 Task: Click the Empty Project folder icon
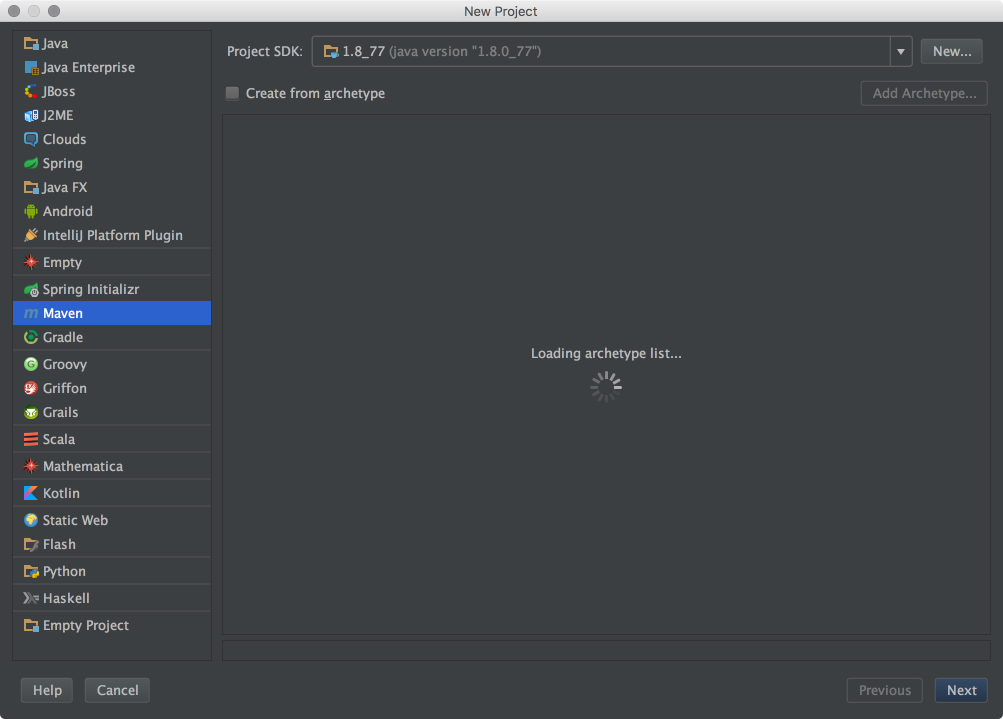pos(31,626)
